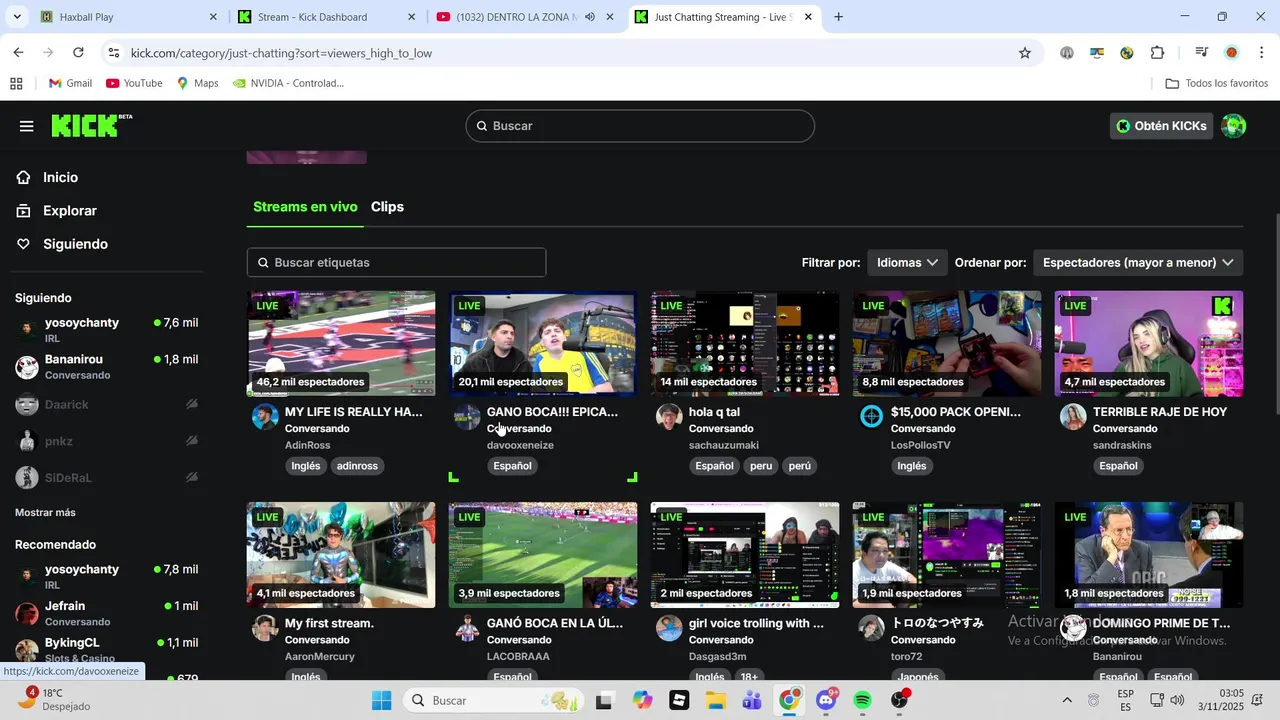1280x720 pixels.
Task: Open the Siguiendo heart item
Action: [x=24, y=244]
